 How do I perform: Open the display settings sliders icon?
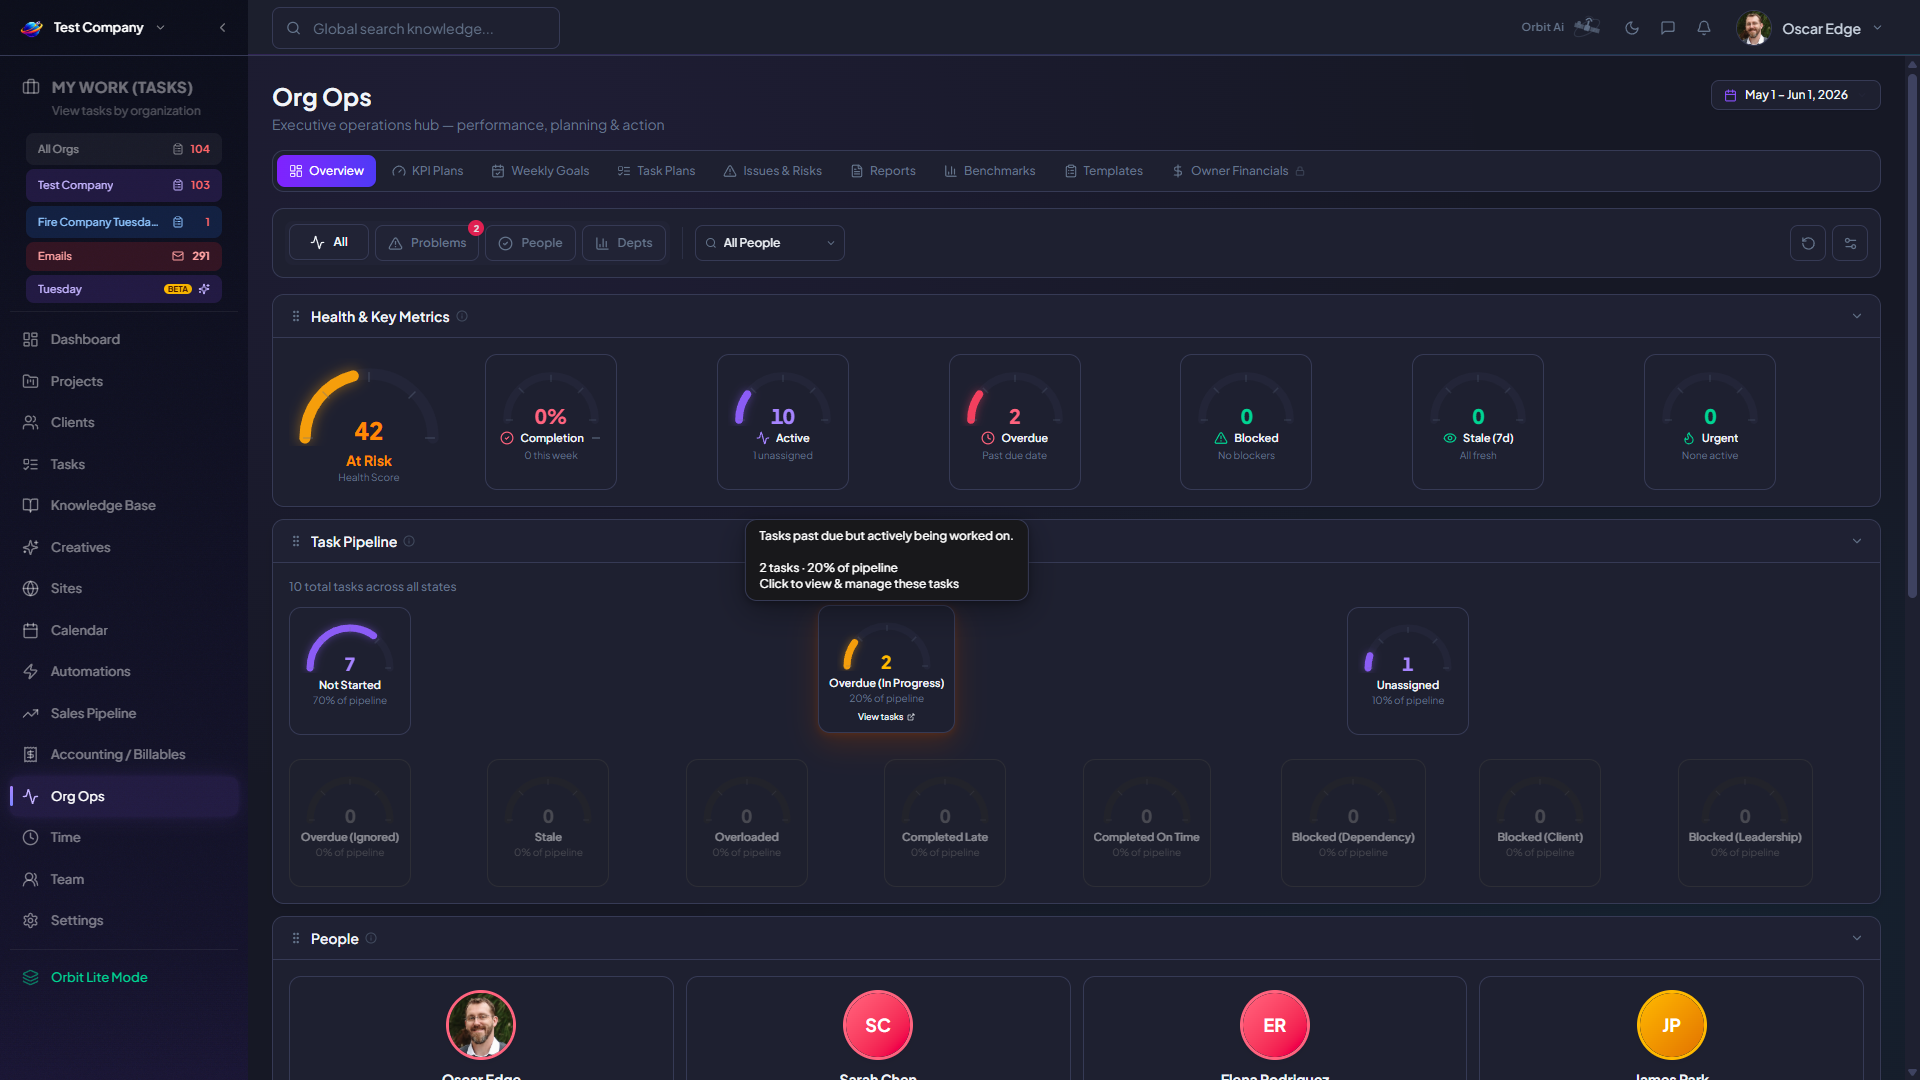(x=1850, y=243)
